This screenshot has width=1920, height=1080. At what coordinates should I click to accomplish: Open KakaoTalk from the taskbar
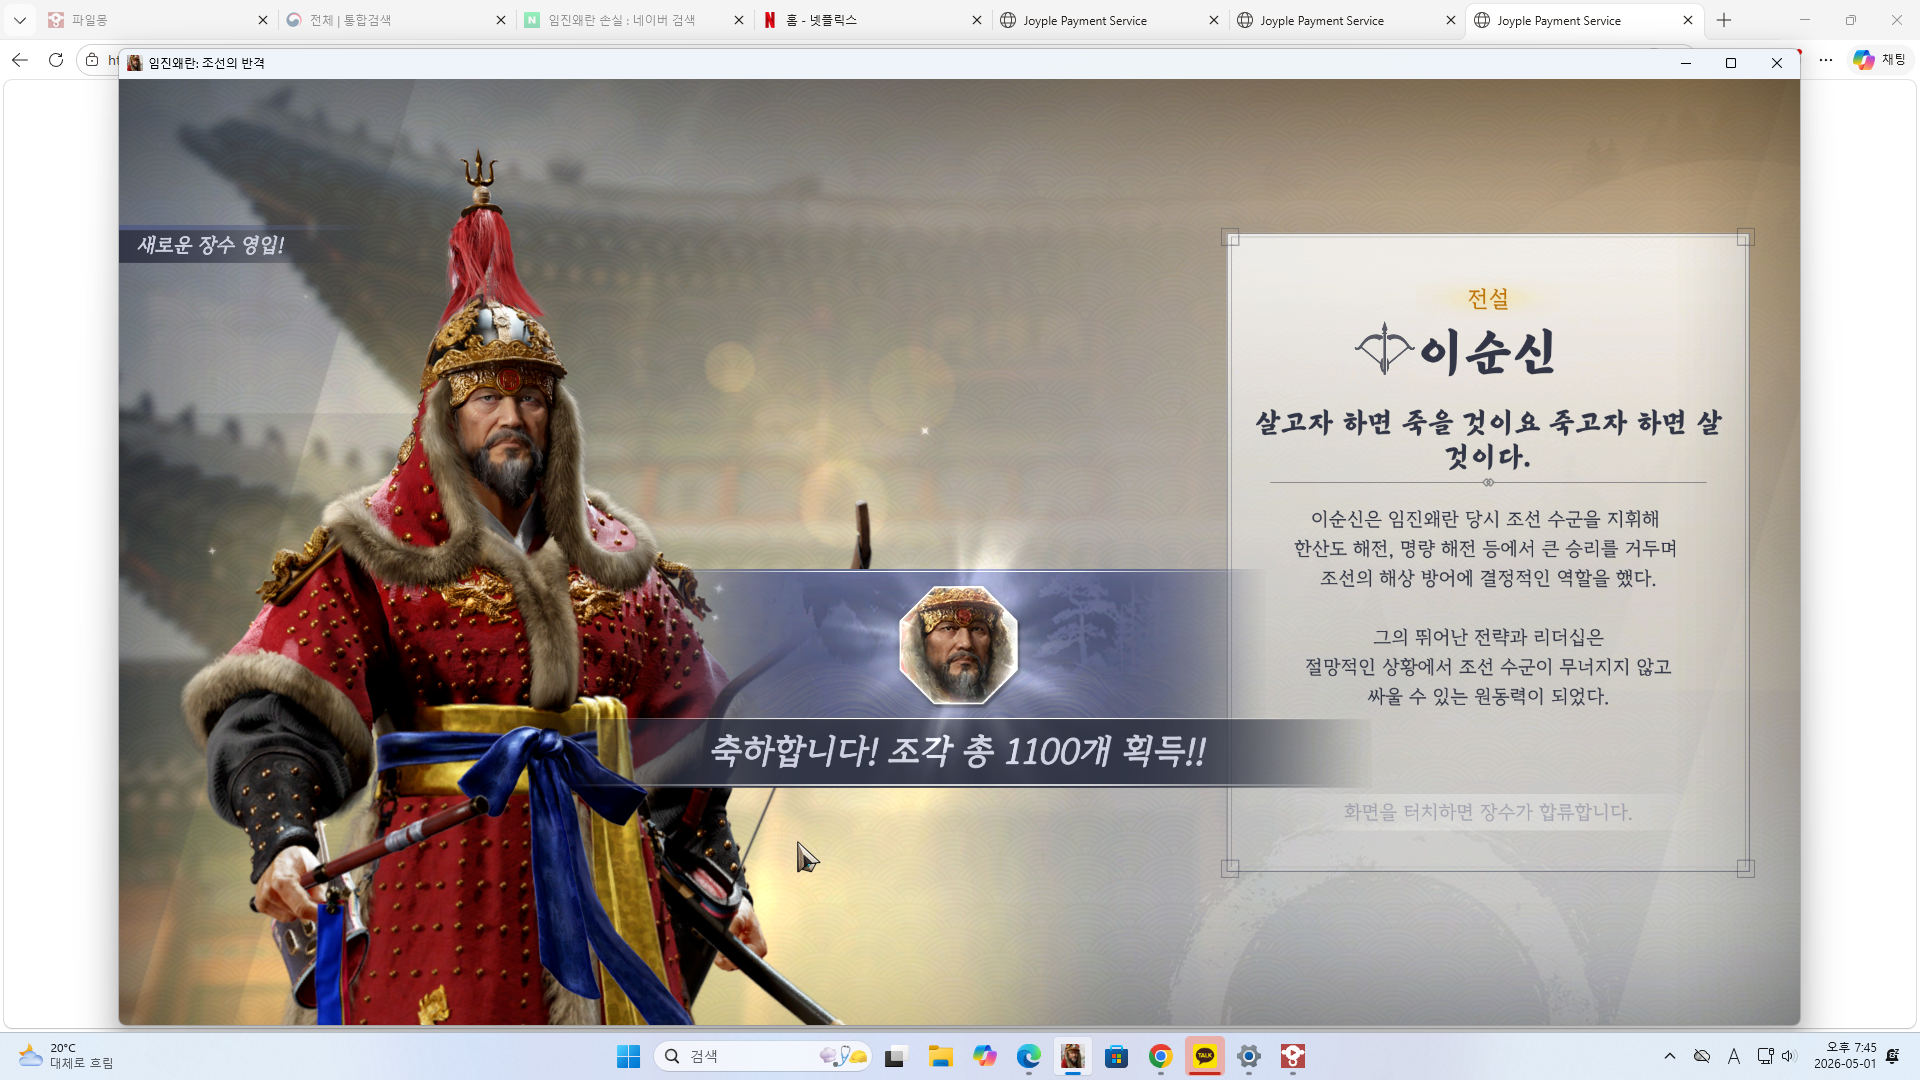(x=1205, y=1056)
